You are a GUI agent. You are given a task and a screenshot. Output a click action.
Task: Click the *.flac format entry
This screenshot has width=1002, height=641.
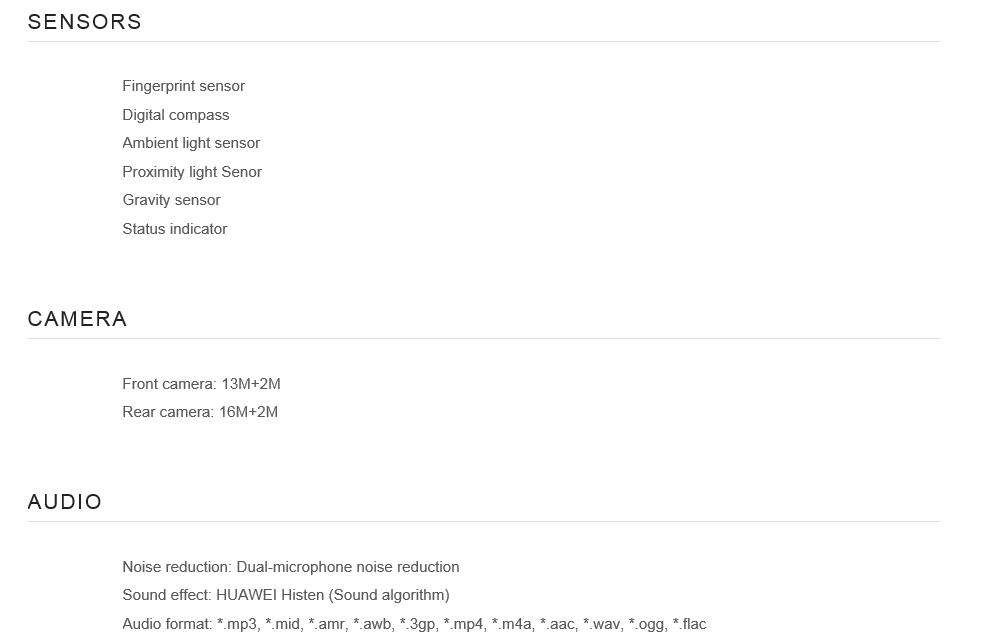689,624
